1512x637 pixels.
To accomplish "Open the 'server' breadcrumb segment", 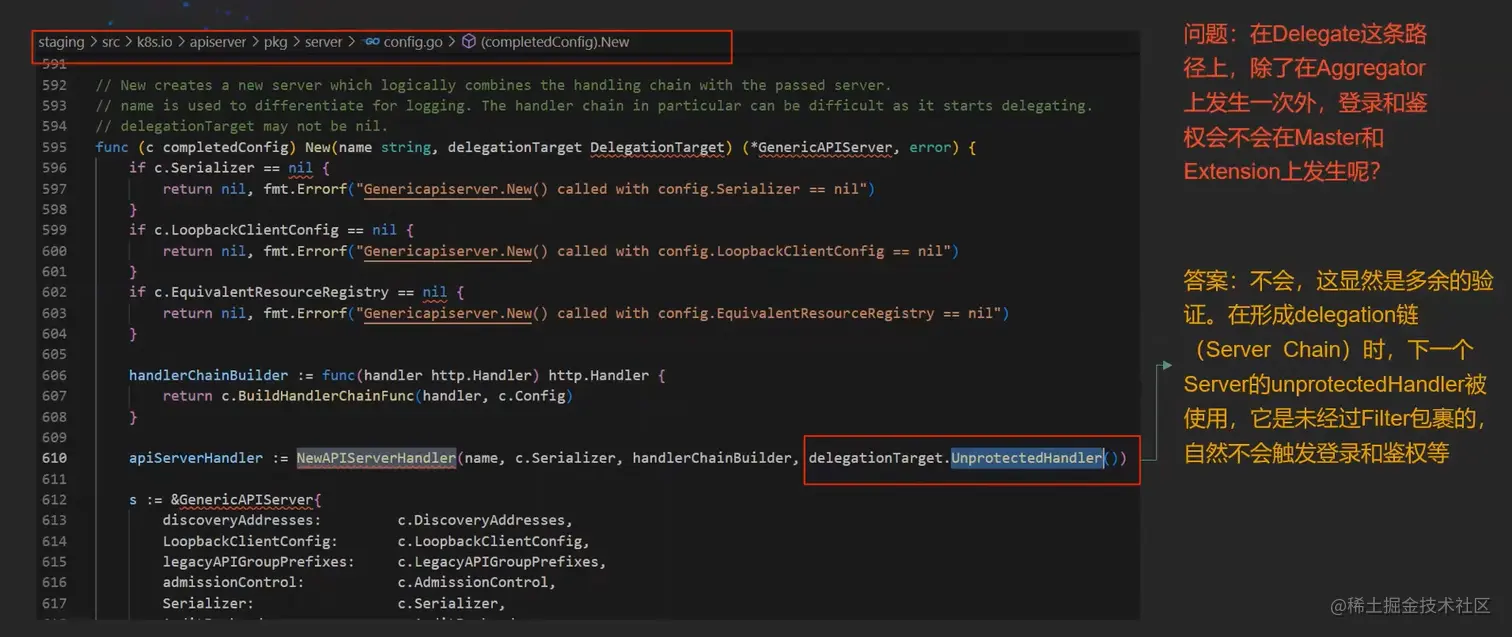I will pos(323,43).
